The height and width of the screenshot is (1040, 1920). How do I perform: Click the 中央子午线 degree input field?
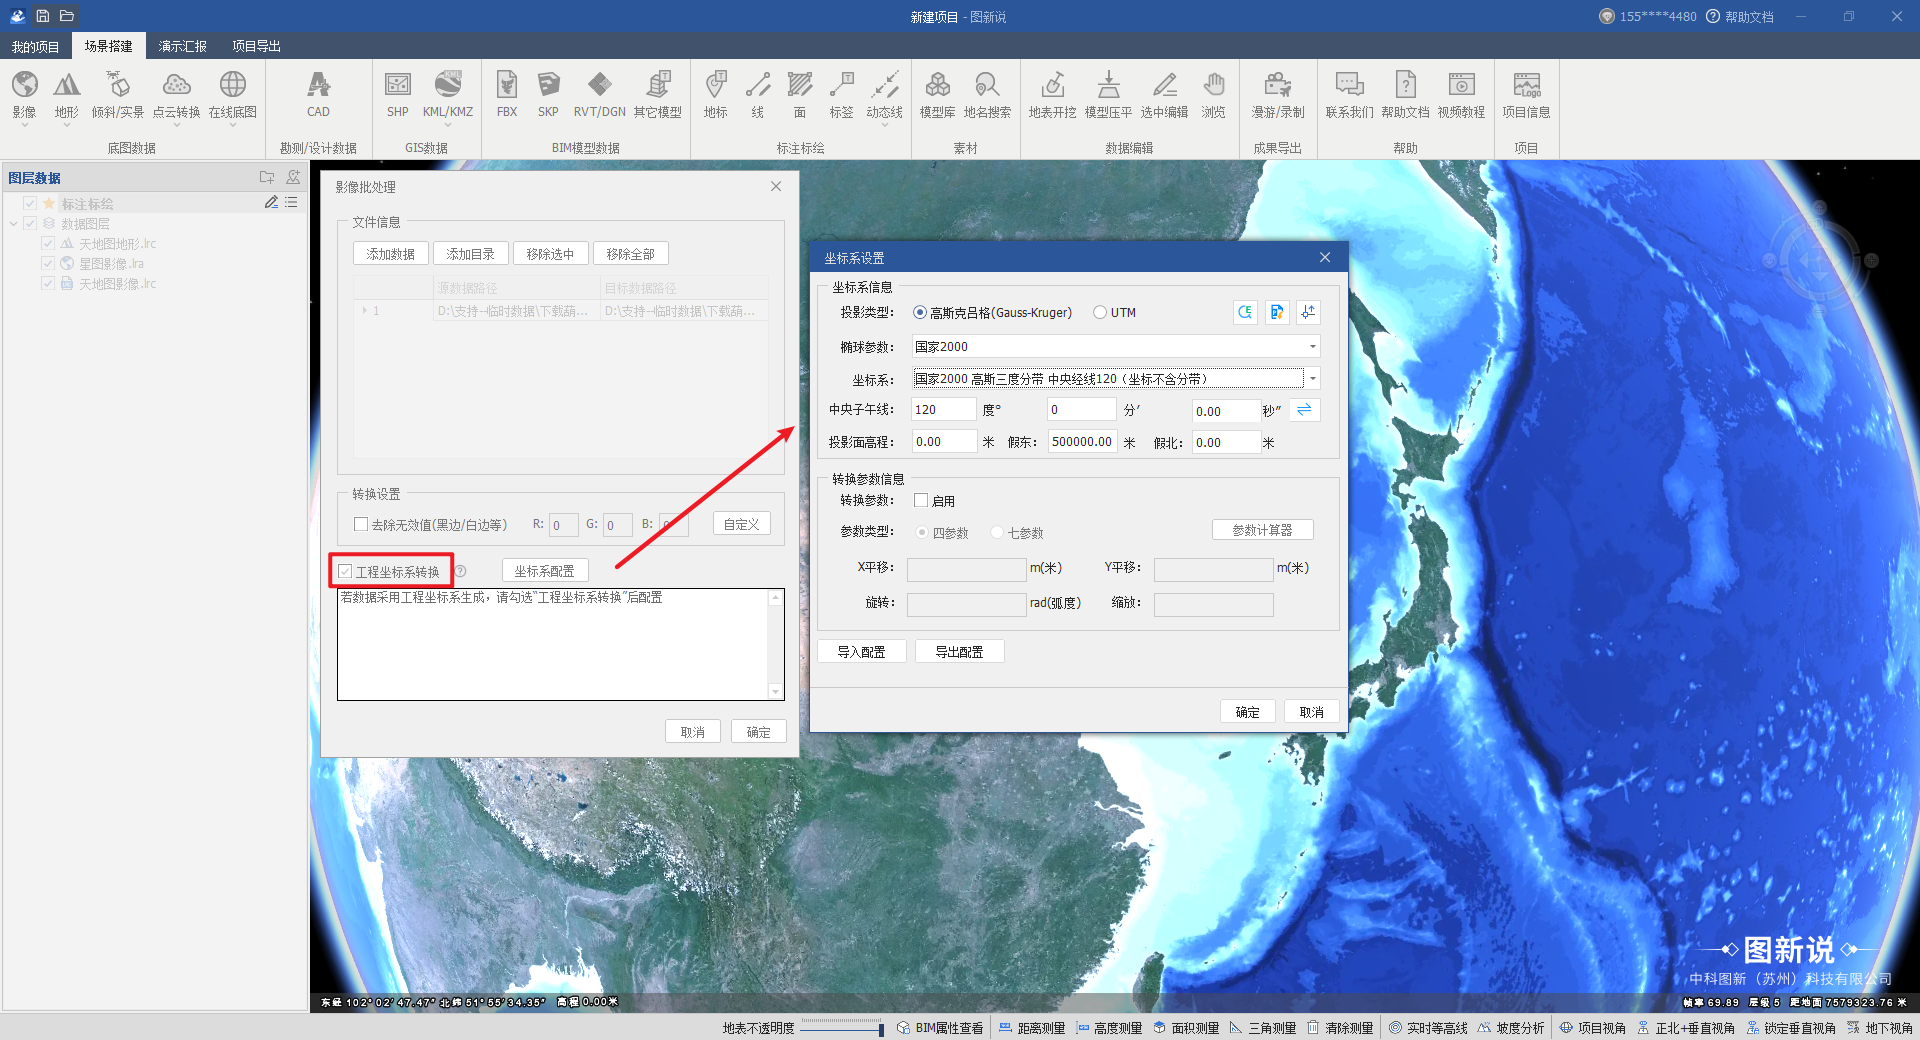(x=942, y=410)
